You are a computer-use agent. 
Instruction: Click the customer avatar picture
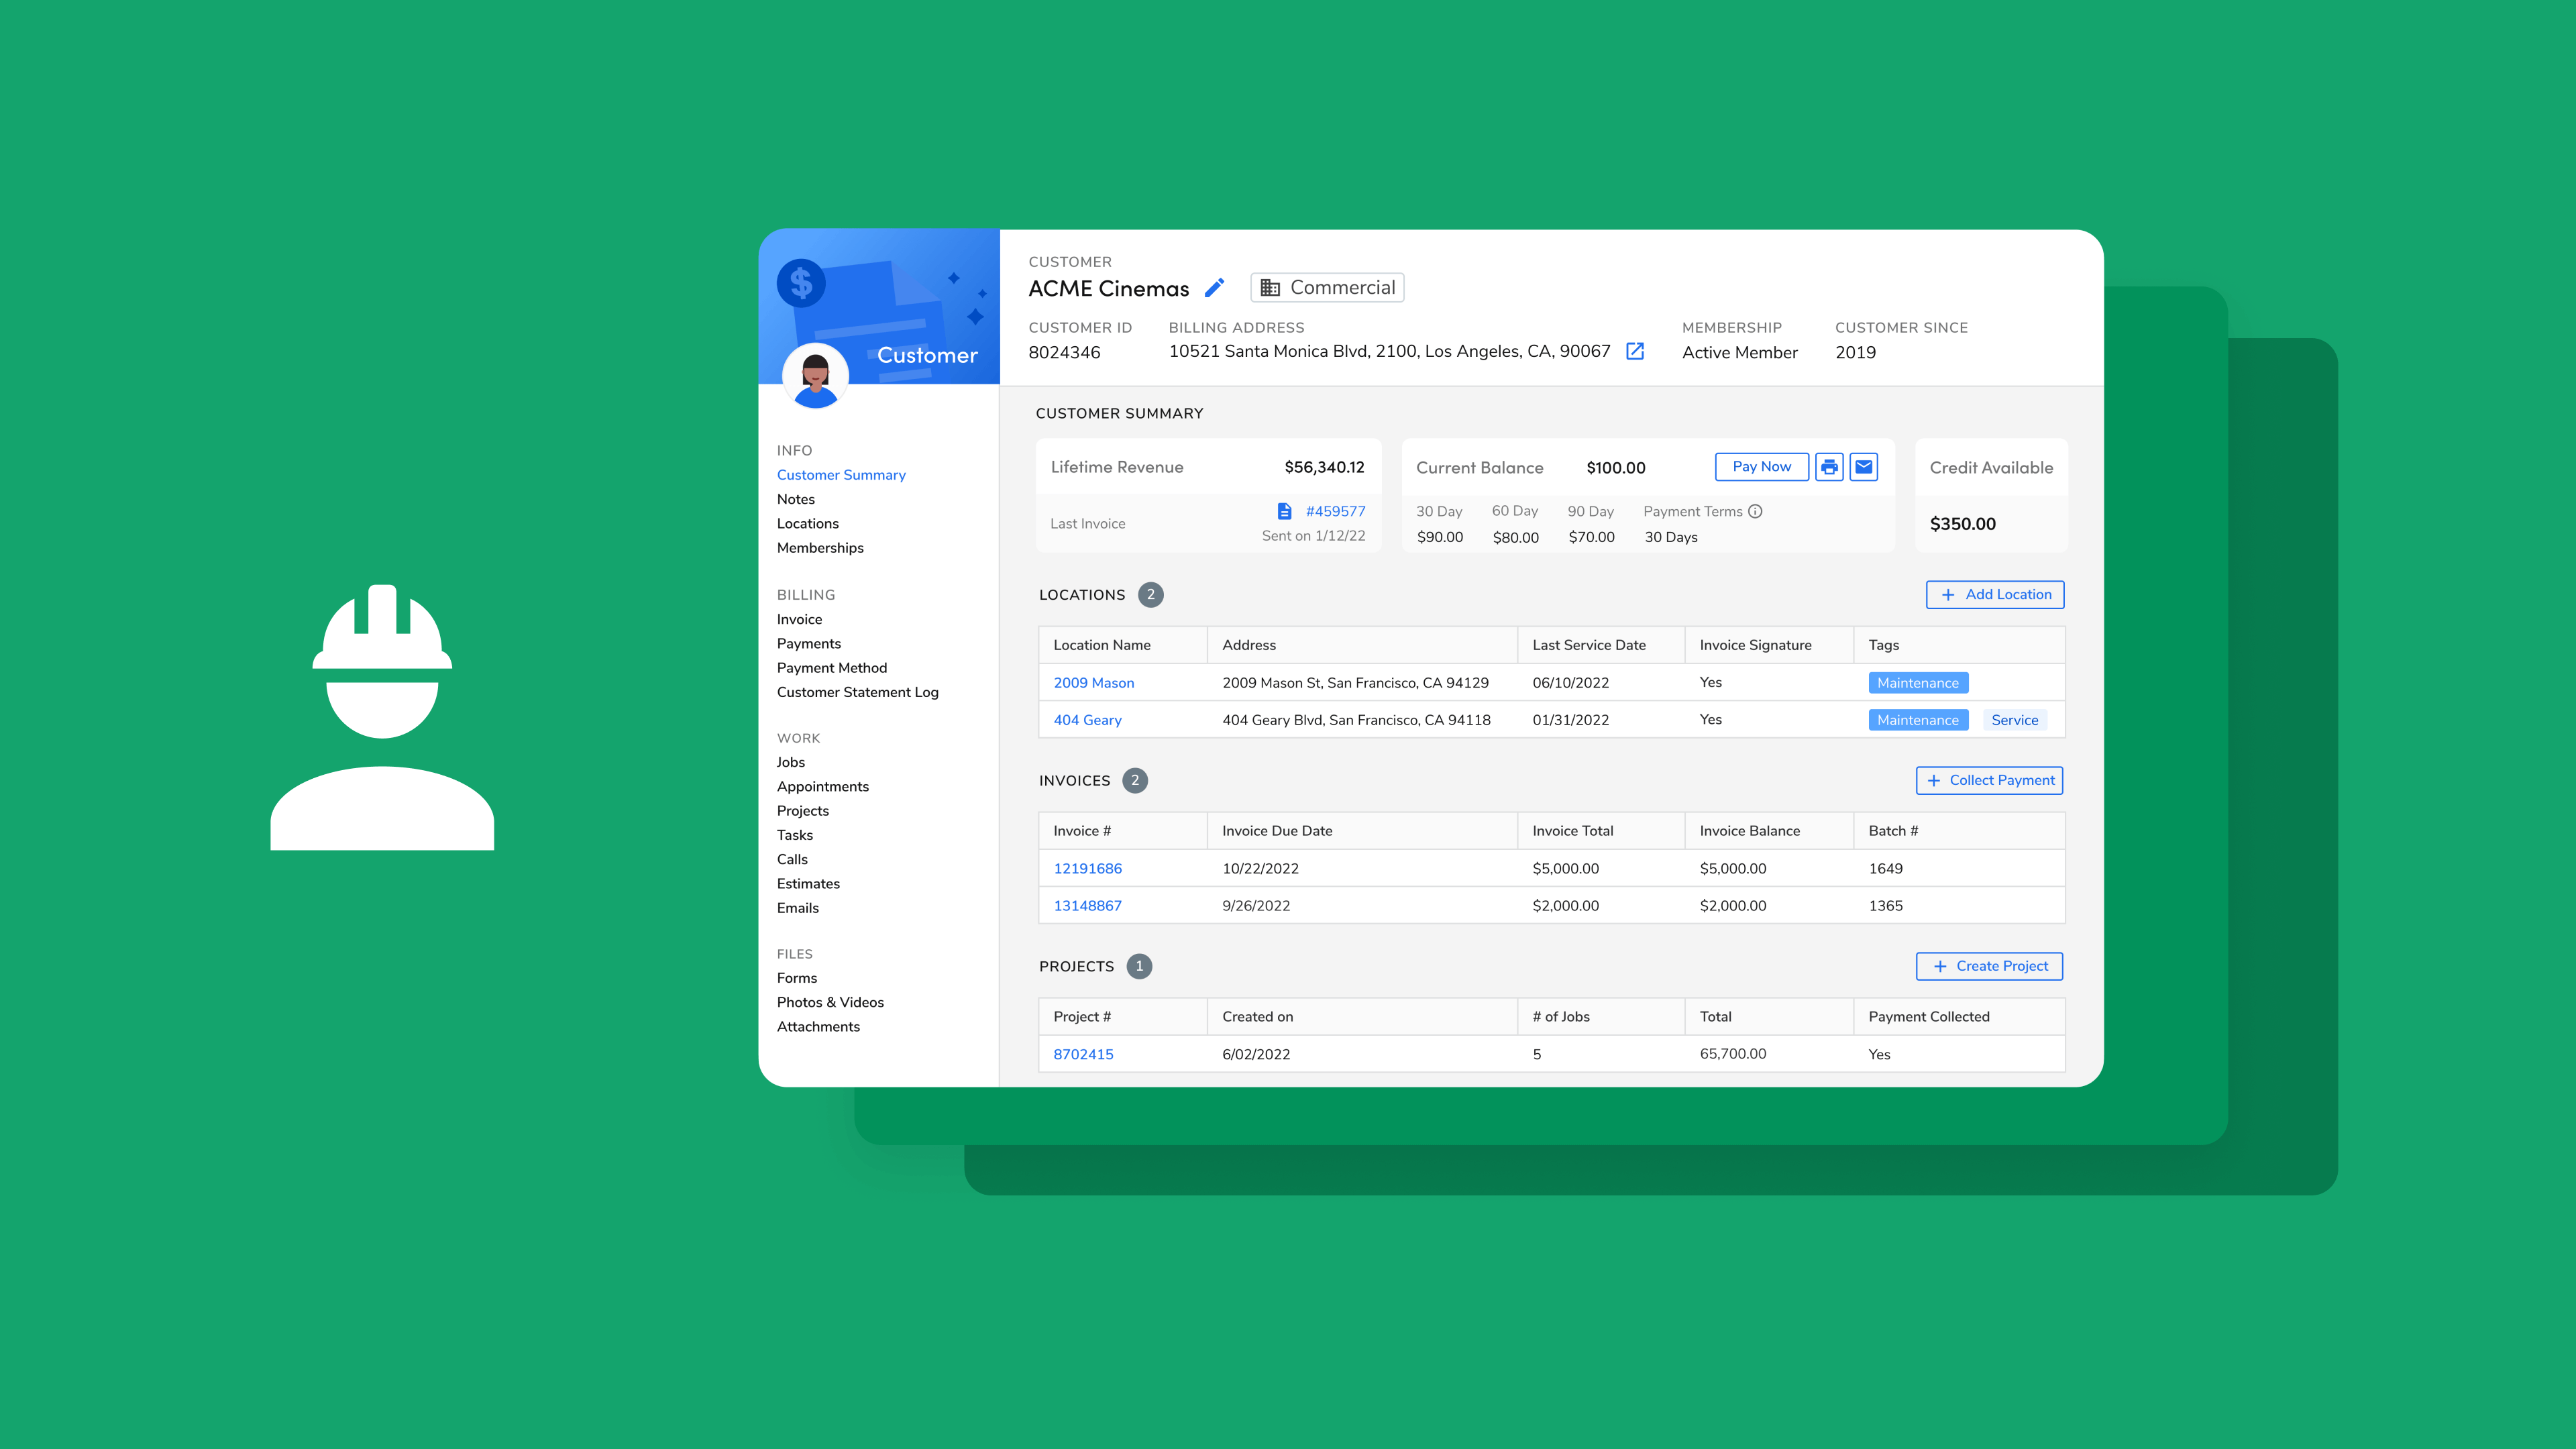pos(815,377)
